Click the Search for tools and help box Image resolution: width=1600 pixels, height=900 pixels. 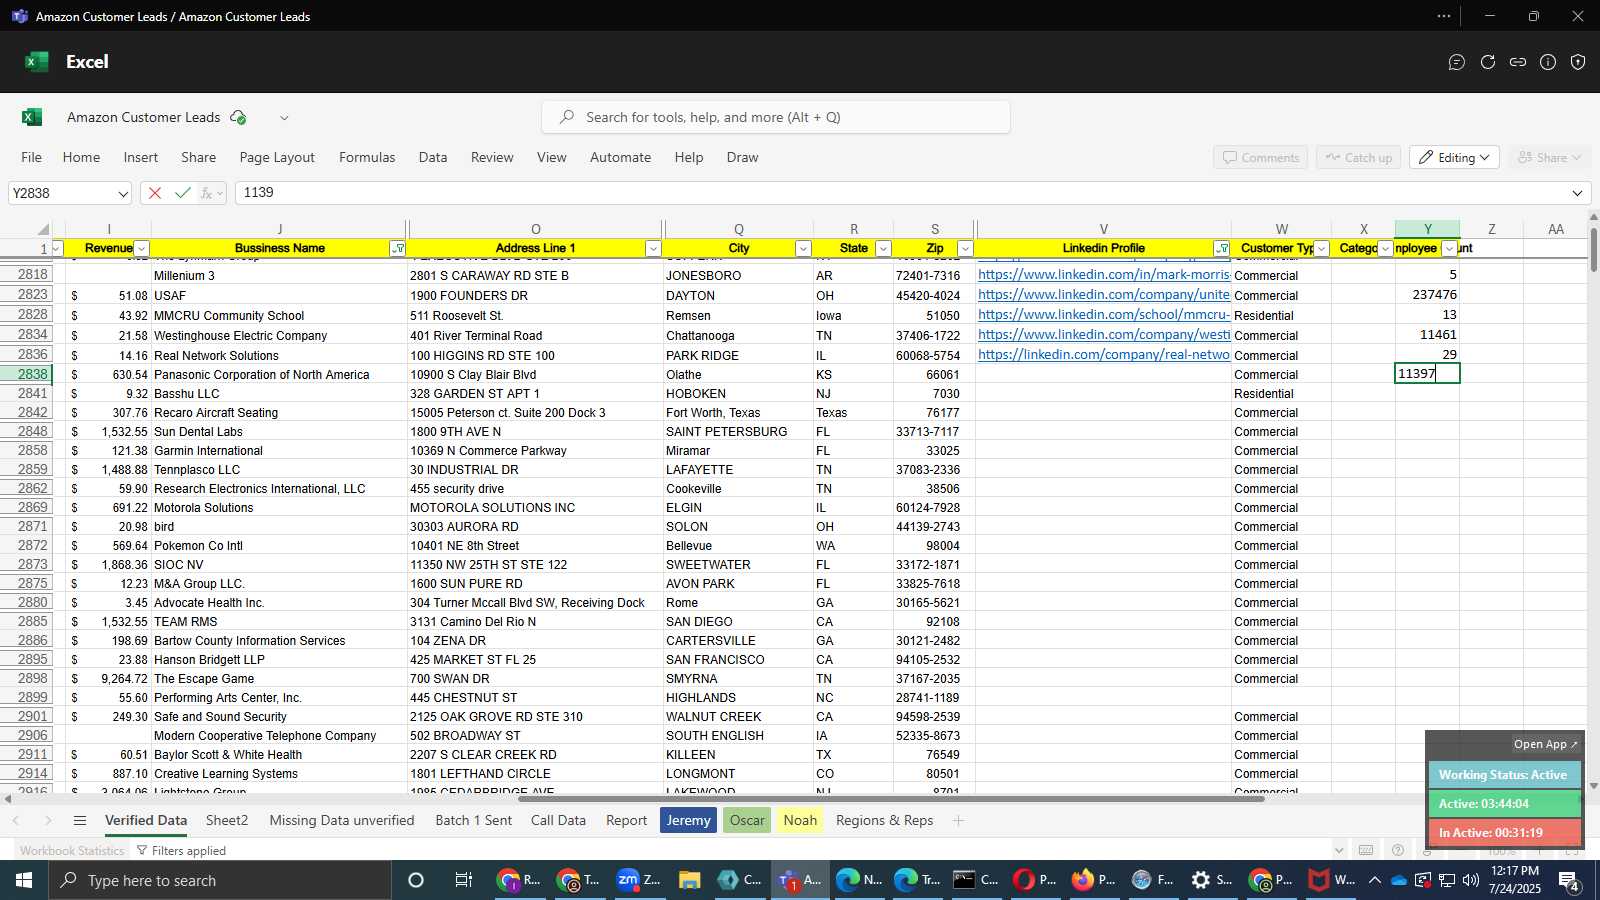coord(776,117)
